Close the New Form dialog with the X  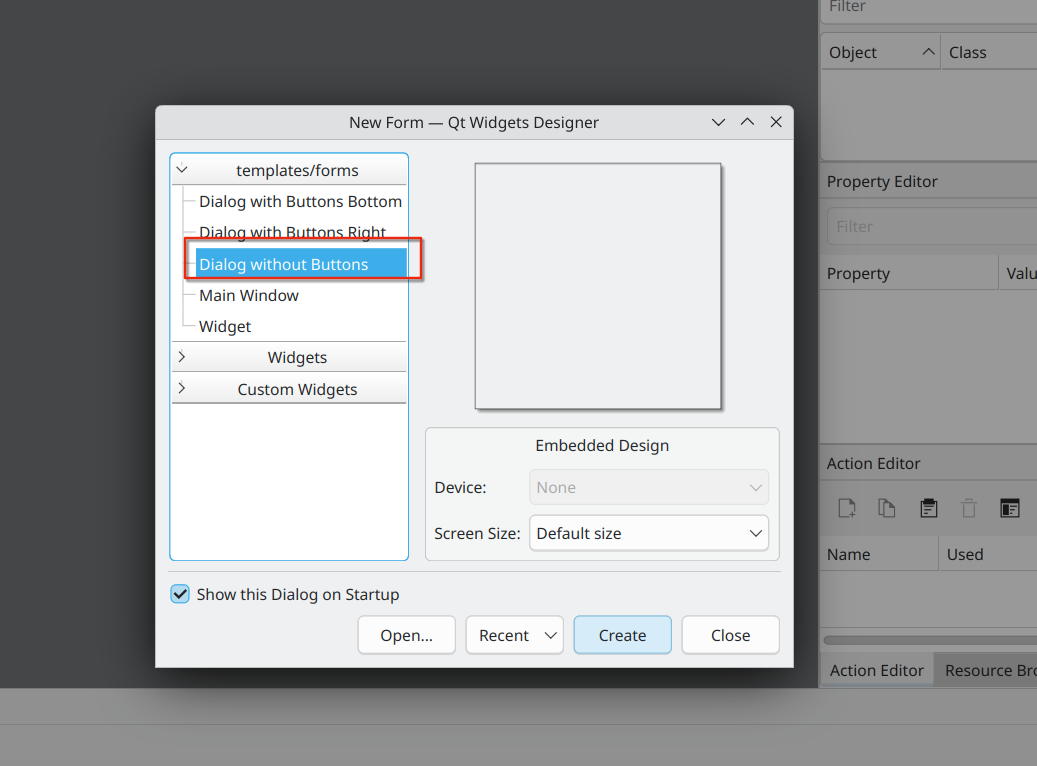[x=776, y=122]
